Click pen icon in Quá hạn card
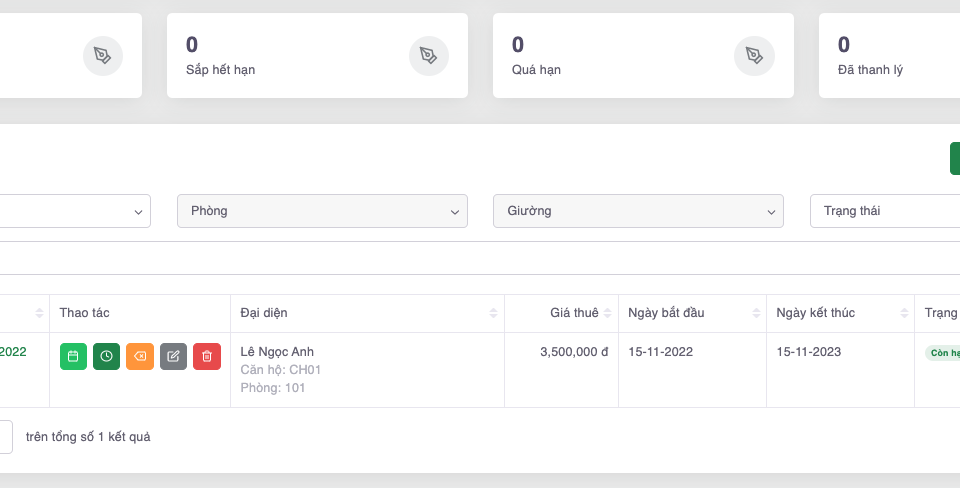Screen dimensions: 960x488 click(x=754, y=55)
